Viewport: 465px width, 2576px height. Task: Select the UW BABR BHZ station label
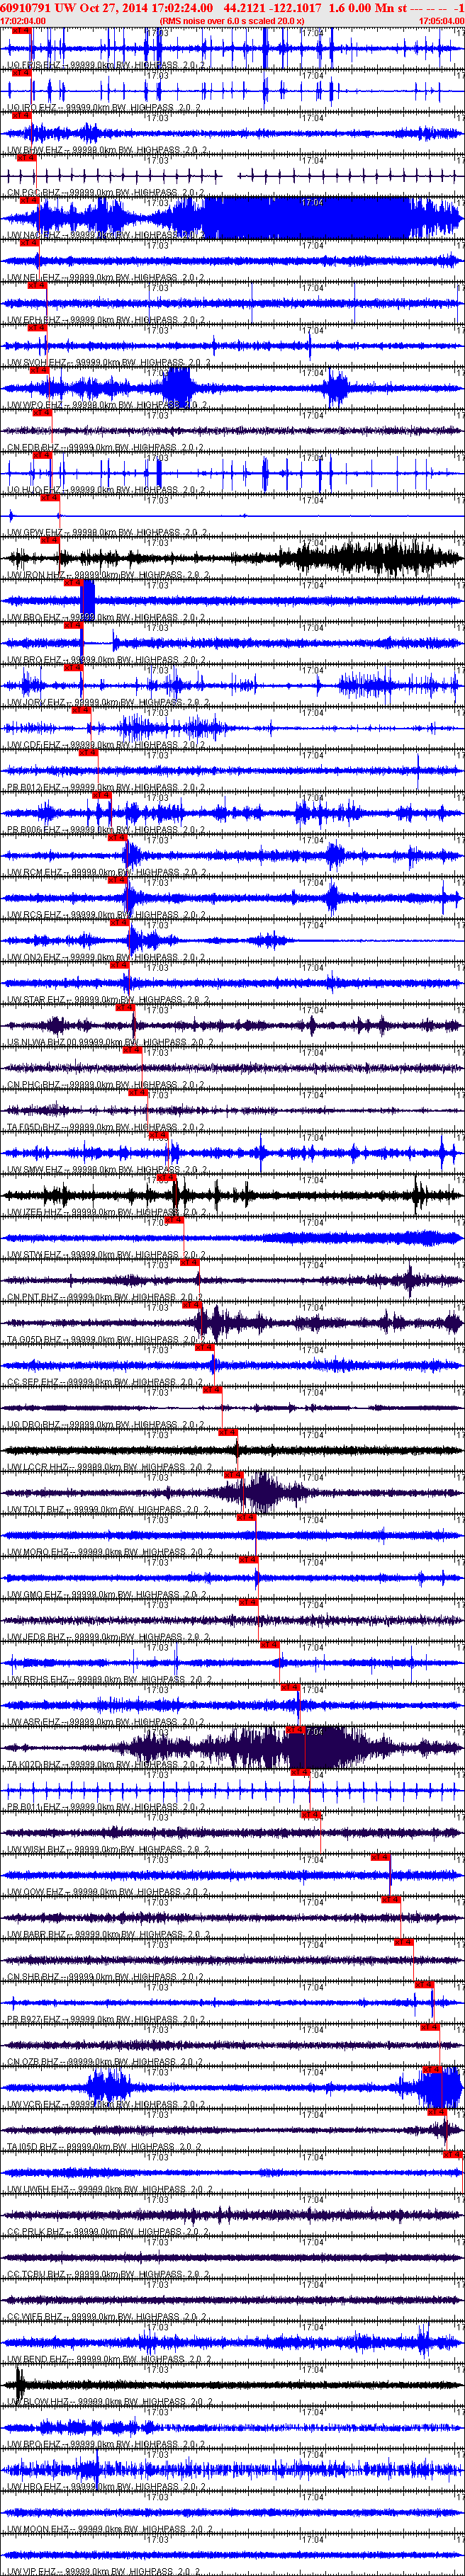pos(109,1935)
